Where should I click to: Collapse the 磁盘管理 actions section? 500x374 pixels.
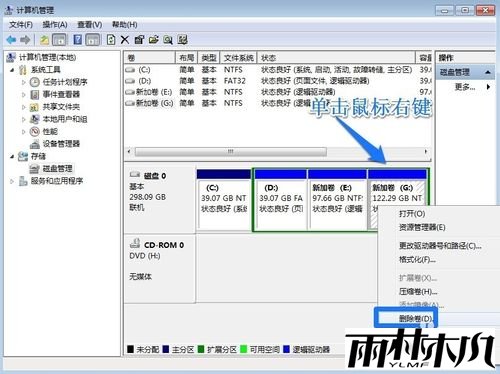coord(488,72)
